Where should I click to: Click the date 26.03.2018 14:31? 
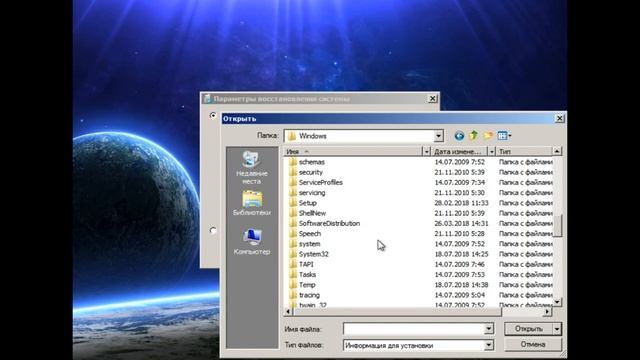click(461, 223)
